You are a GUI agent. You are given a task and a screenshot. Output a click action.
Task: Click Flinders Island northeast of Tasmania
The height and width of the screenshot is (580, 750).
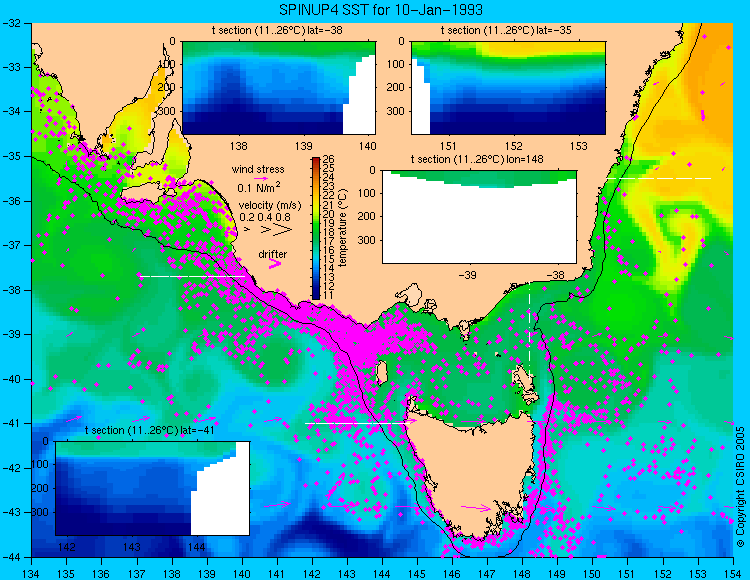pyautogui.click(x=525, y=383)
